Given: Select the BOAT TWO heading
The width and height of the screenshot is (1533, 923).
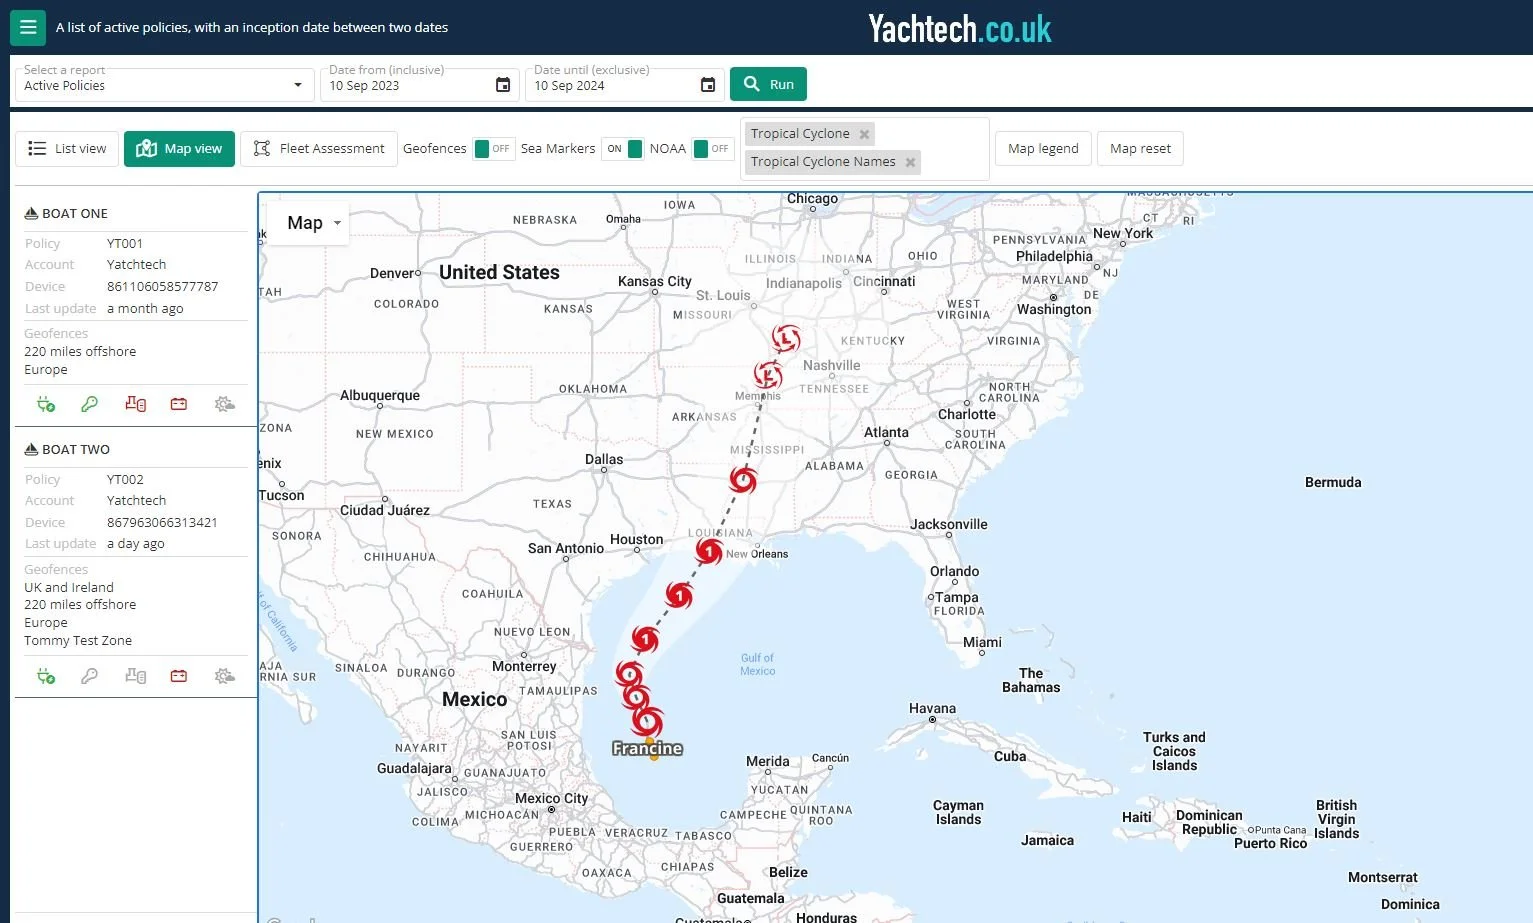Looking at the screenshot, I should [76, 449].
